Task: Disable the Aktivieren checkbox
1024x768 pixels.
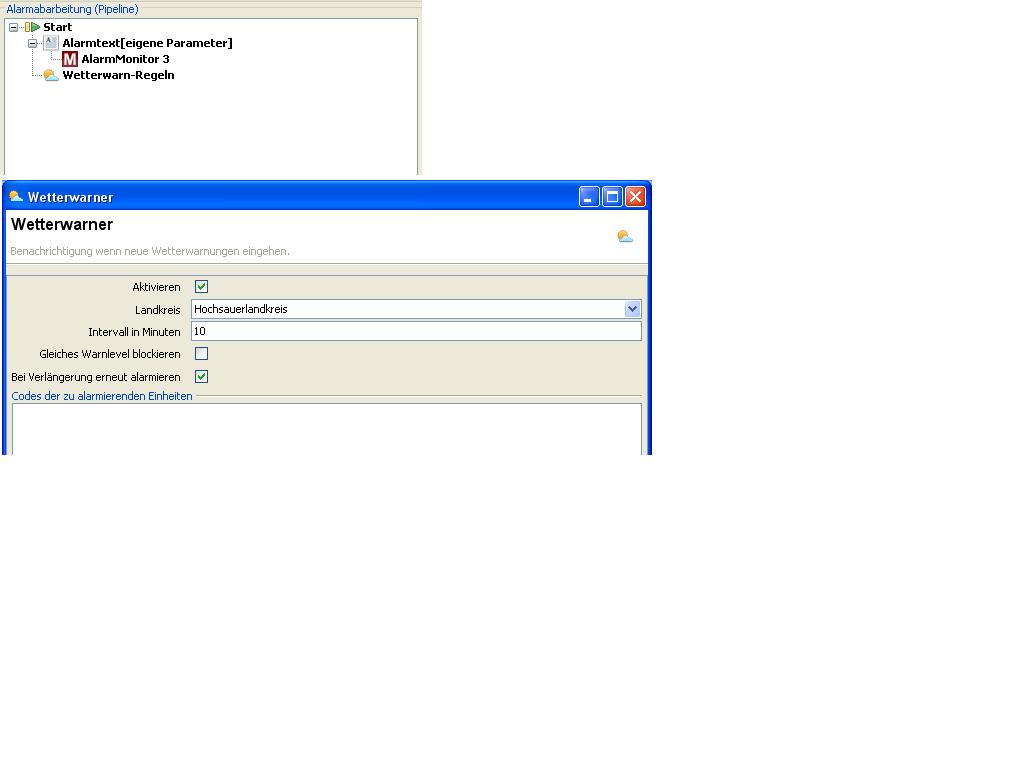Action: pyautogui.click(x=201, y=287)
